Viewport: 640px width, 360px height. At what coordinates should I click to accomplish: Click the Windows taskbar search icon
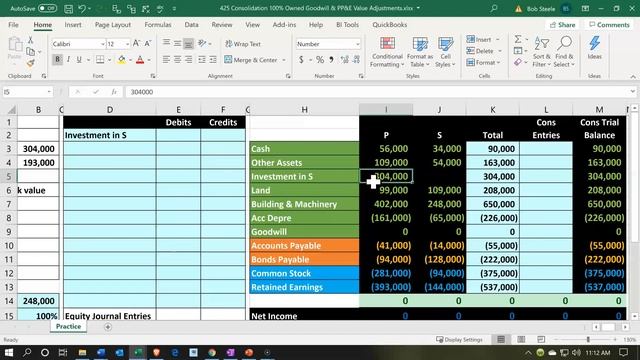[27, 352]
